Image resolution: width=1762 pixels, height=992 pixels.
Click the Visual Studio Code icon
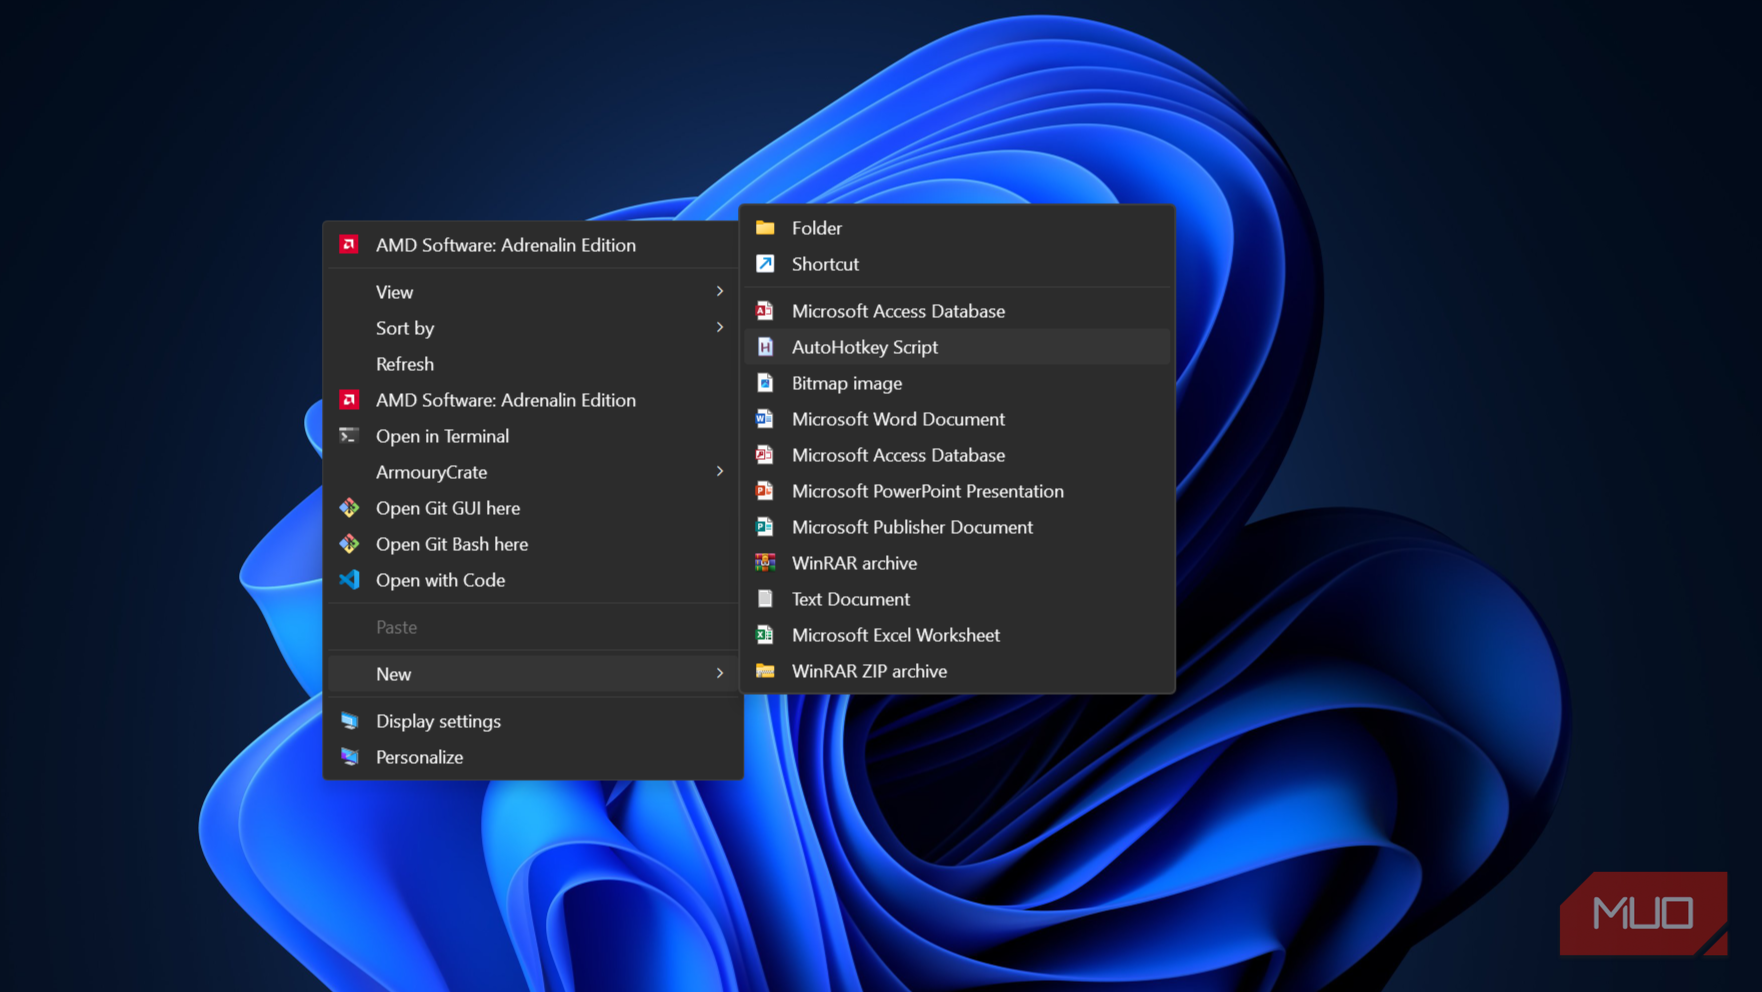(349, 580)
